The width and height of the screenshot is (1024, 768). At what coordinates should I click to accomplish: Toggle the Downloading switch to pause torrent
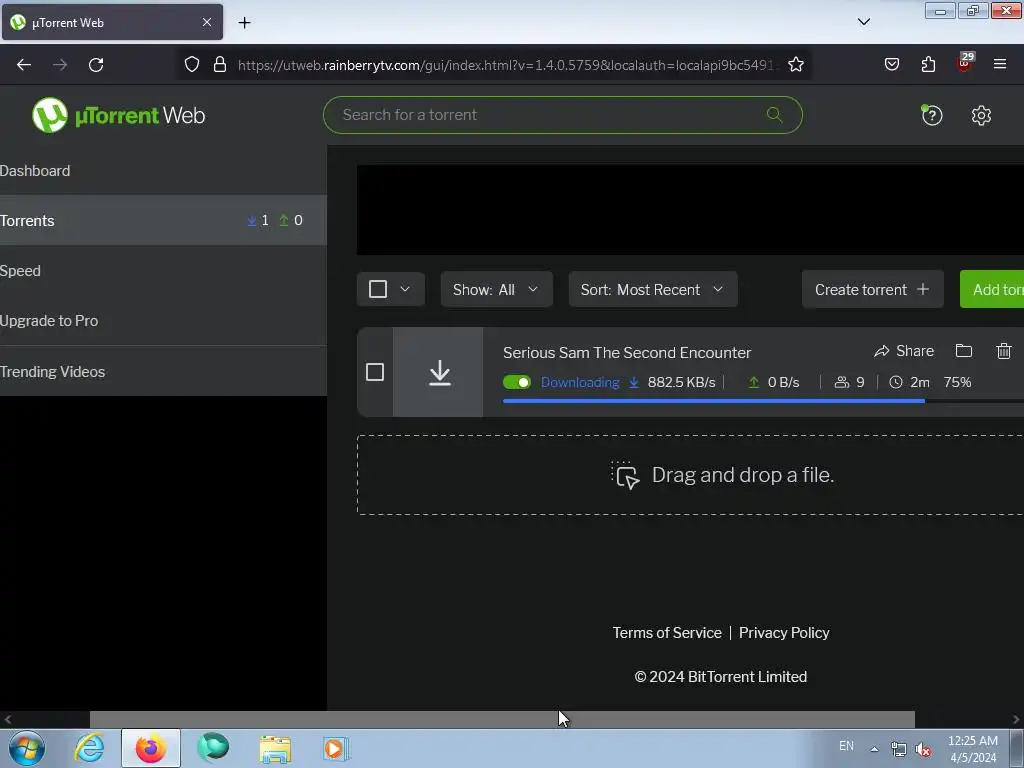coord(517,382)
